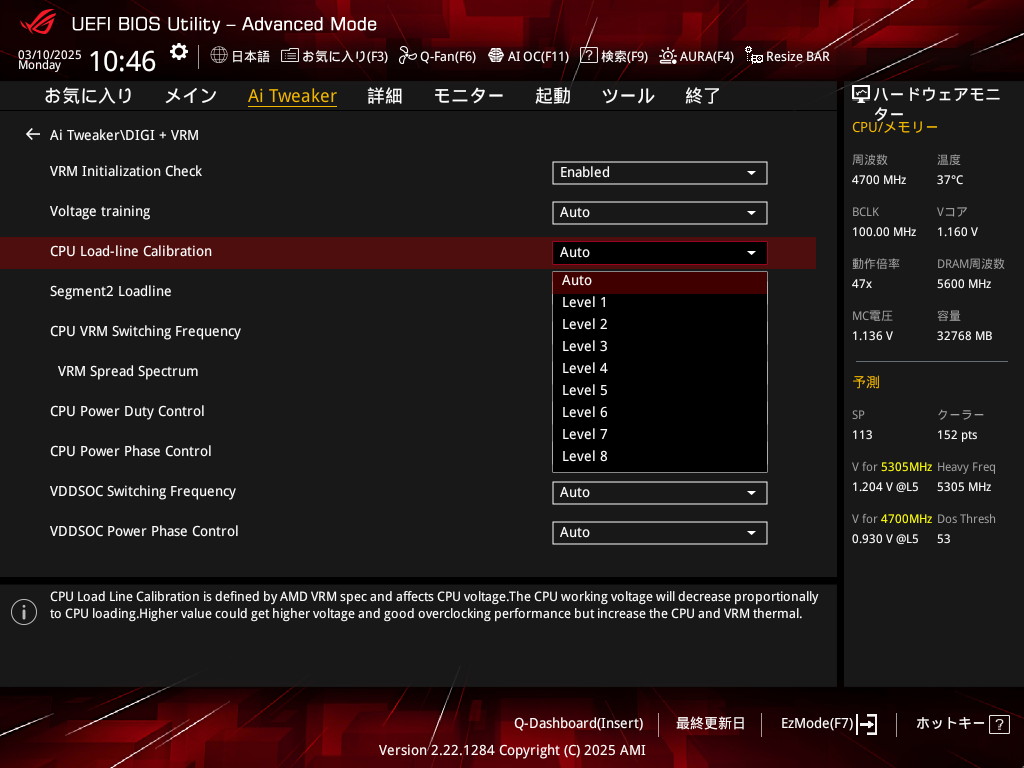The width and height of the screenshot is (1024, 768).
Task: Select Level 5 option
Action: click(x=660, y=391)
